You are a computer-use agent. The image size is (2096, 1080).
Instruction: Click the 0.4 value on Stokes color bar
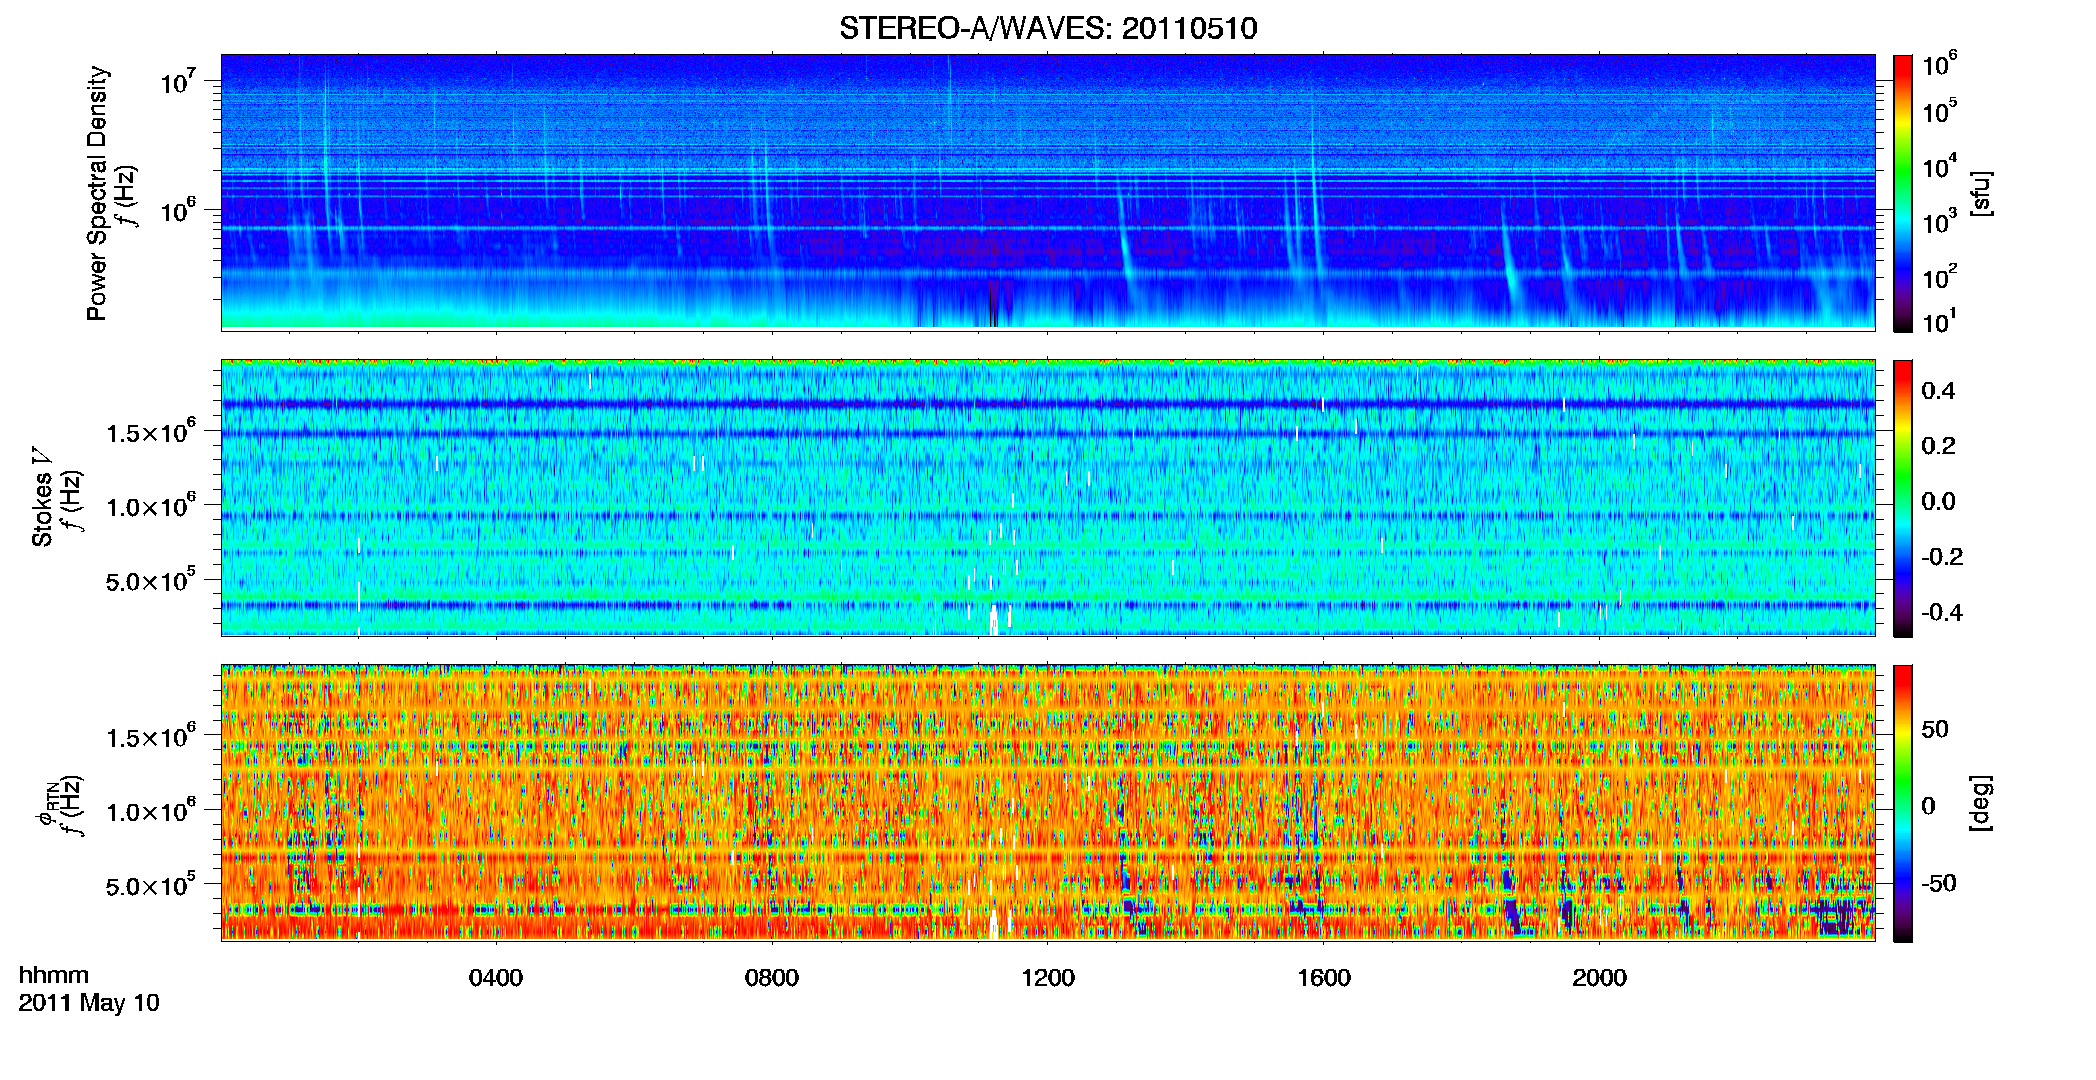1938,391
